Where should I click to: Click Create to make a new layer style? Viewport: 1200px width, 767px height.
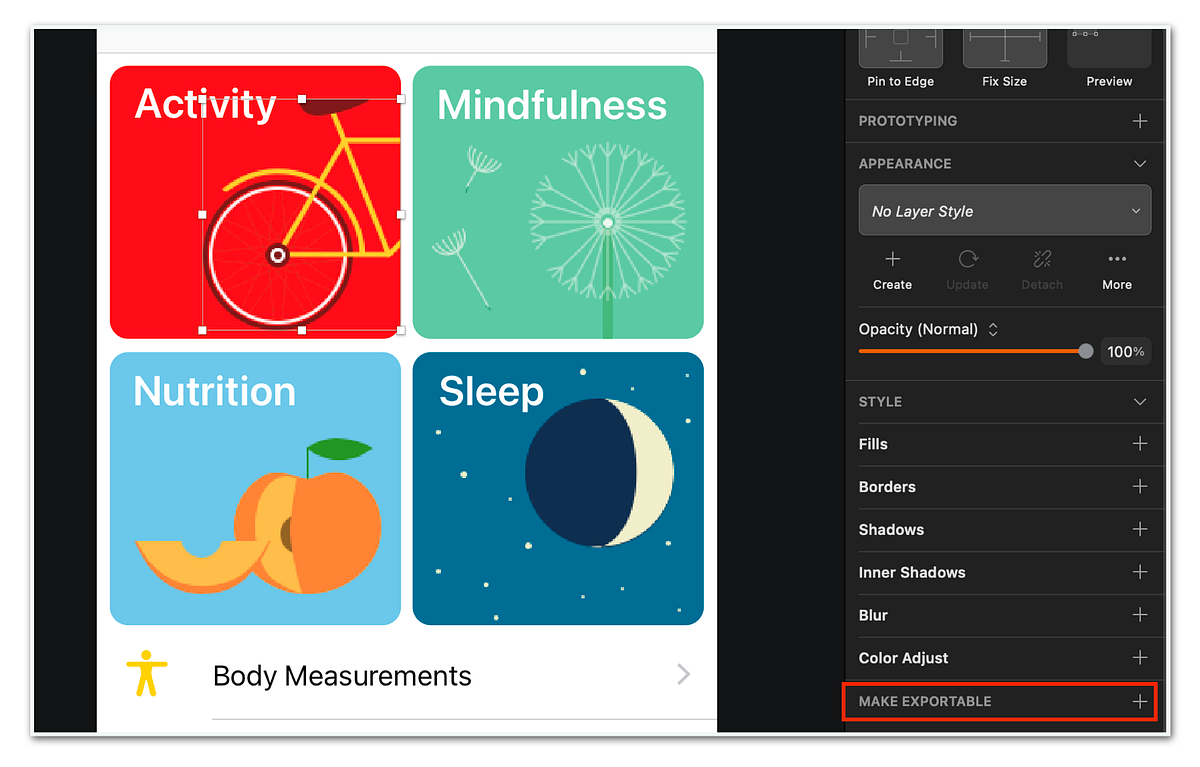pyautogui.click(x=891, y=270)
